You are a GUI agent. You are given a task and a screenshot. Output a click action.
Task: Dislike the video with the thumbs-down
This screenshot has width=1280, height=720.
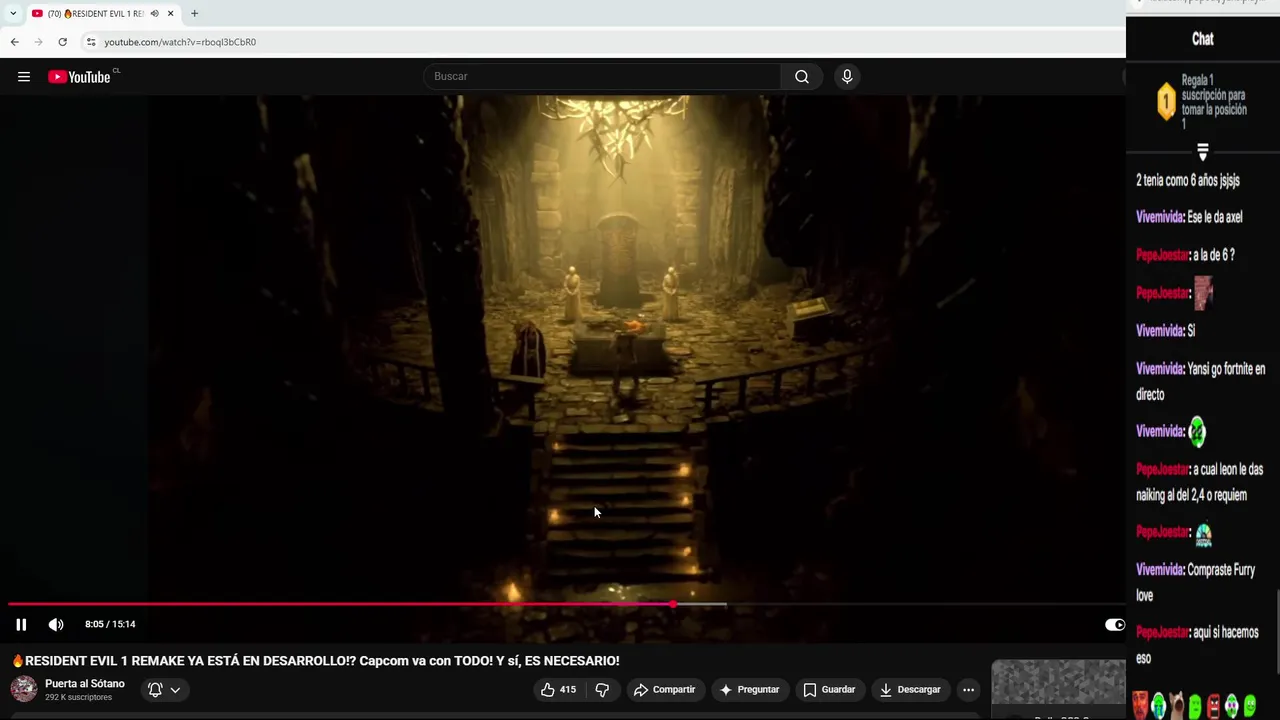(x=602, y=690)
